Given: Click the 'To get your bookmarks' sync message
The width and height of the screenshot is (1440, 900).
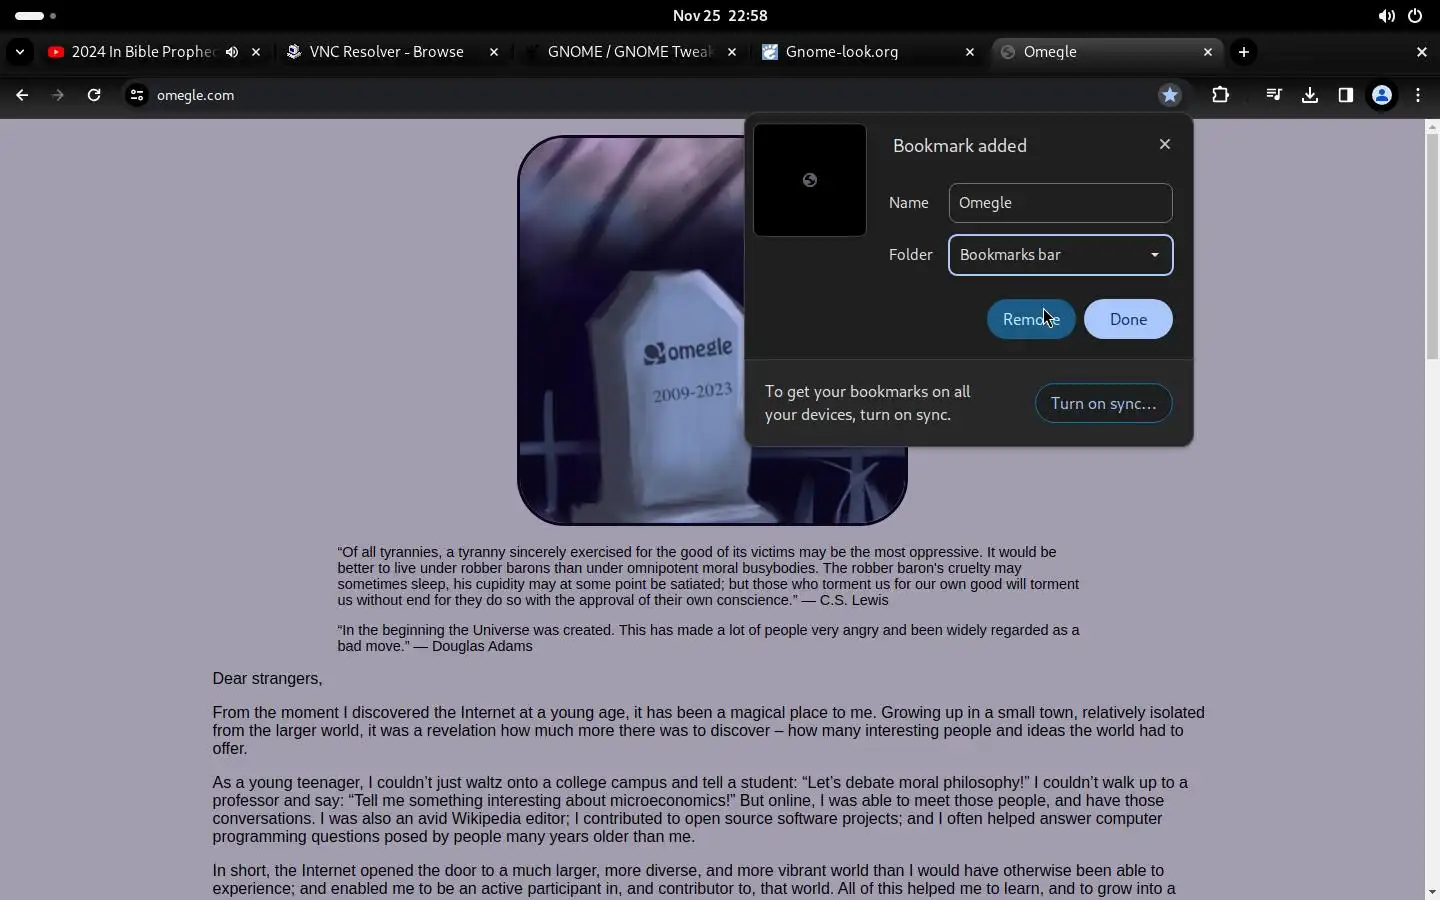Looking at the screenshot, I should point(868,403).
